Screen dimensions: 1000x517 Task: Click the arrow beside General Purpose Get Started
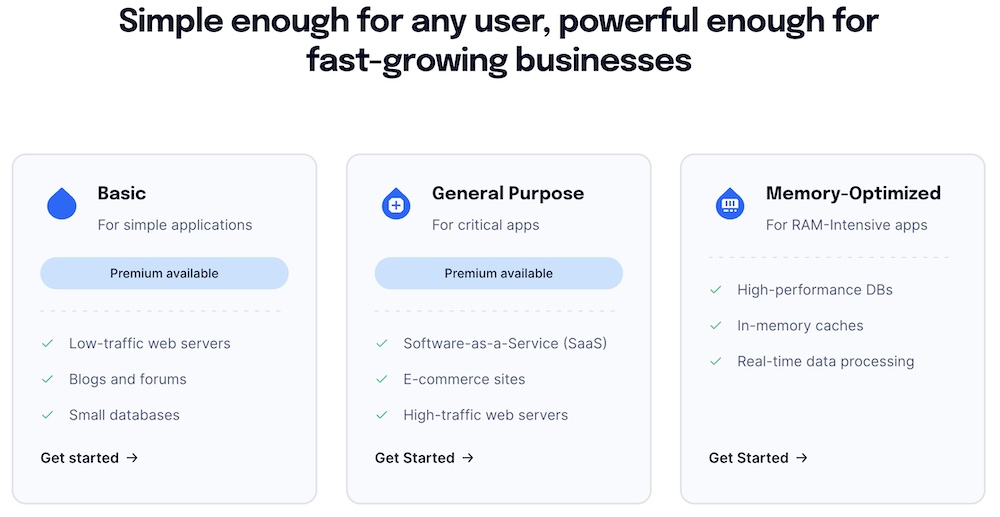tap(468, 458)
